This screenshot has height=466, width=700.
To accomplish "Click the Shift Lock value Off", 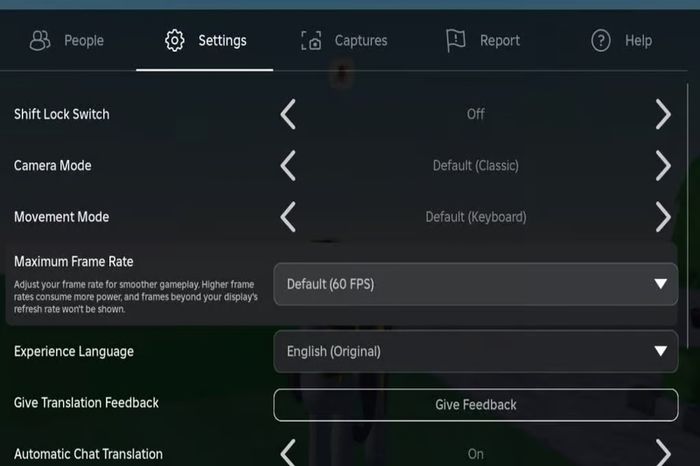I will [x=476, y=114].
